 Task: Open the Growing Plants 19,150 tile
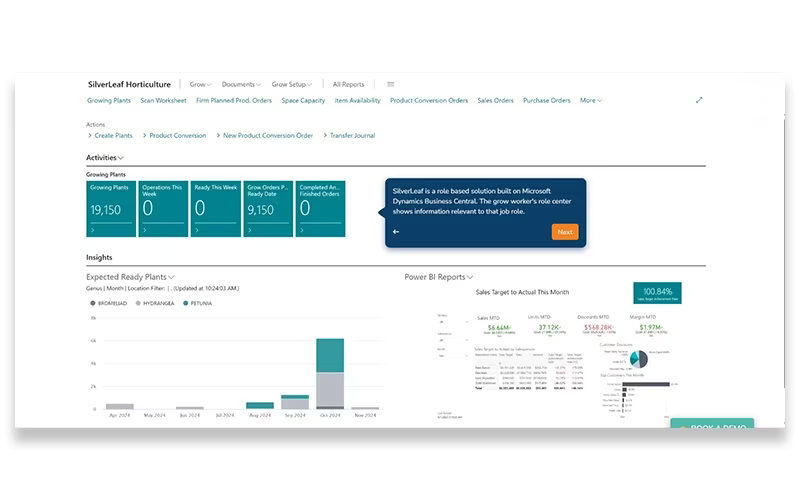[111, 209]
